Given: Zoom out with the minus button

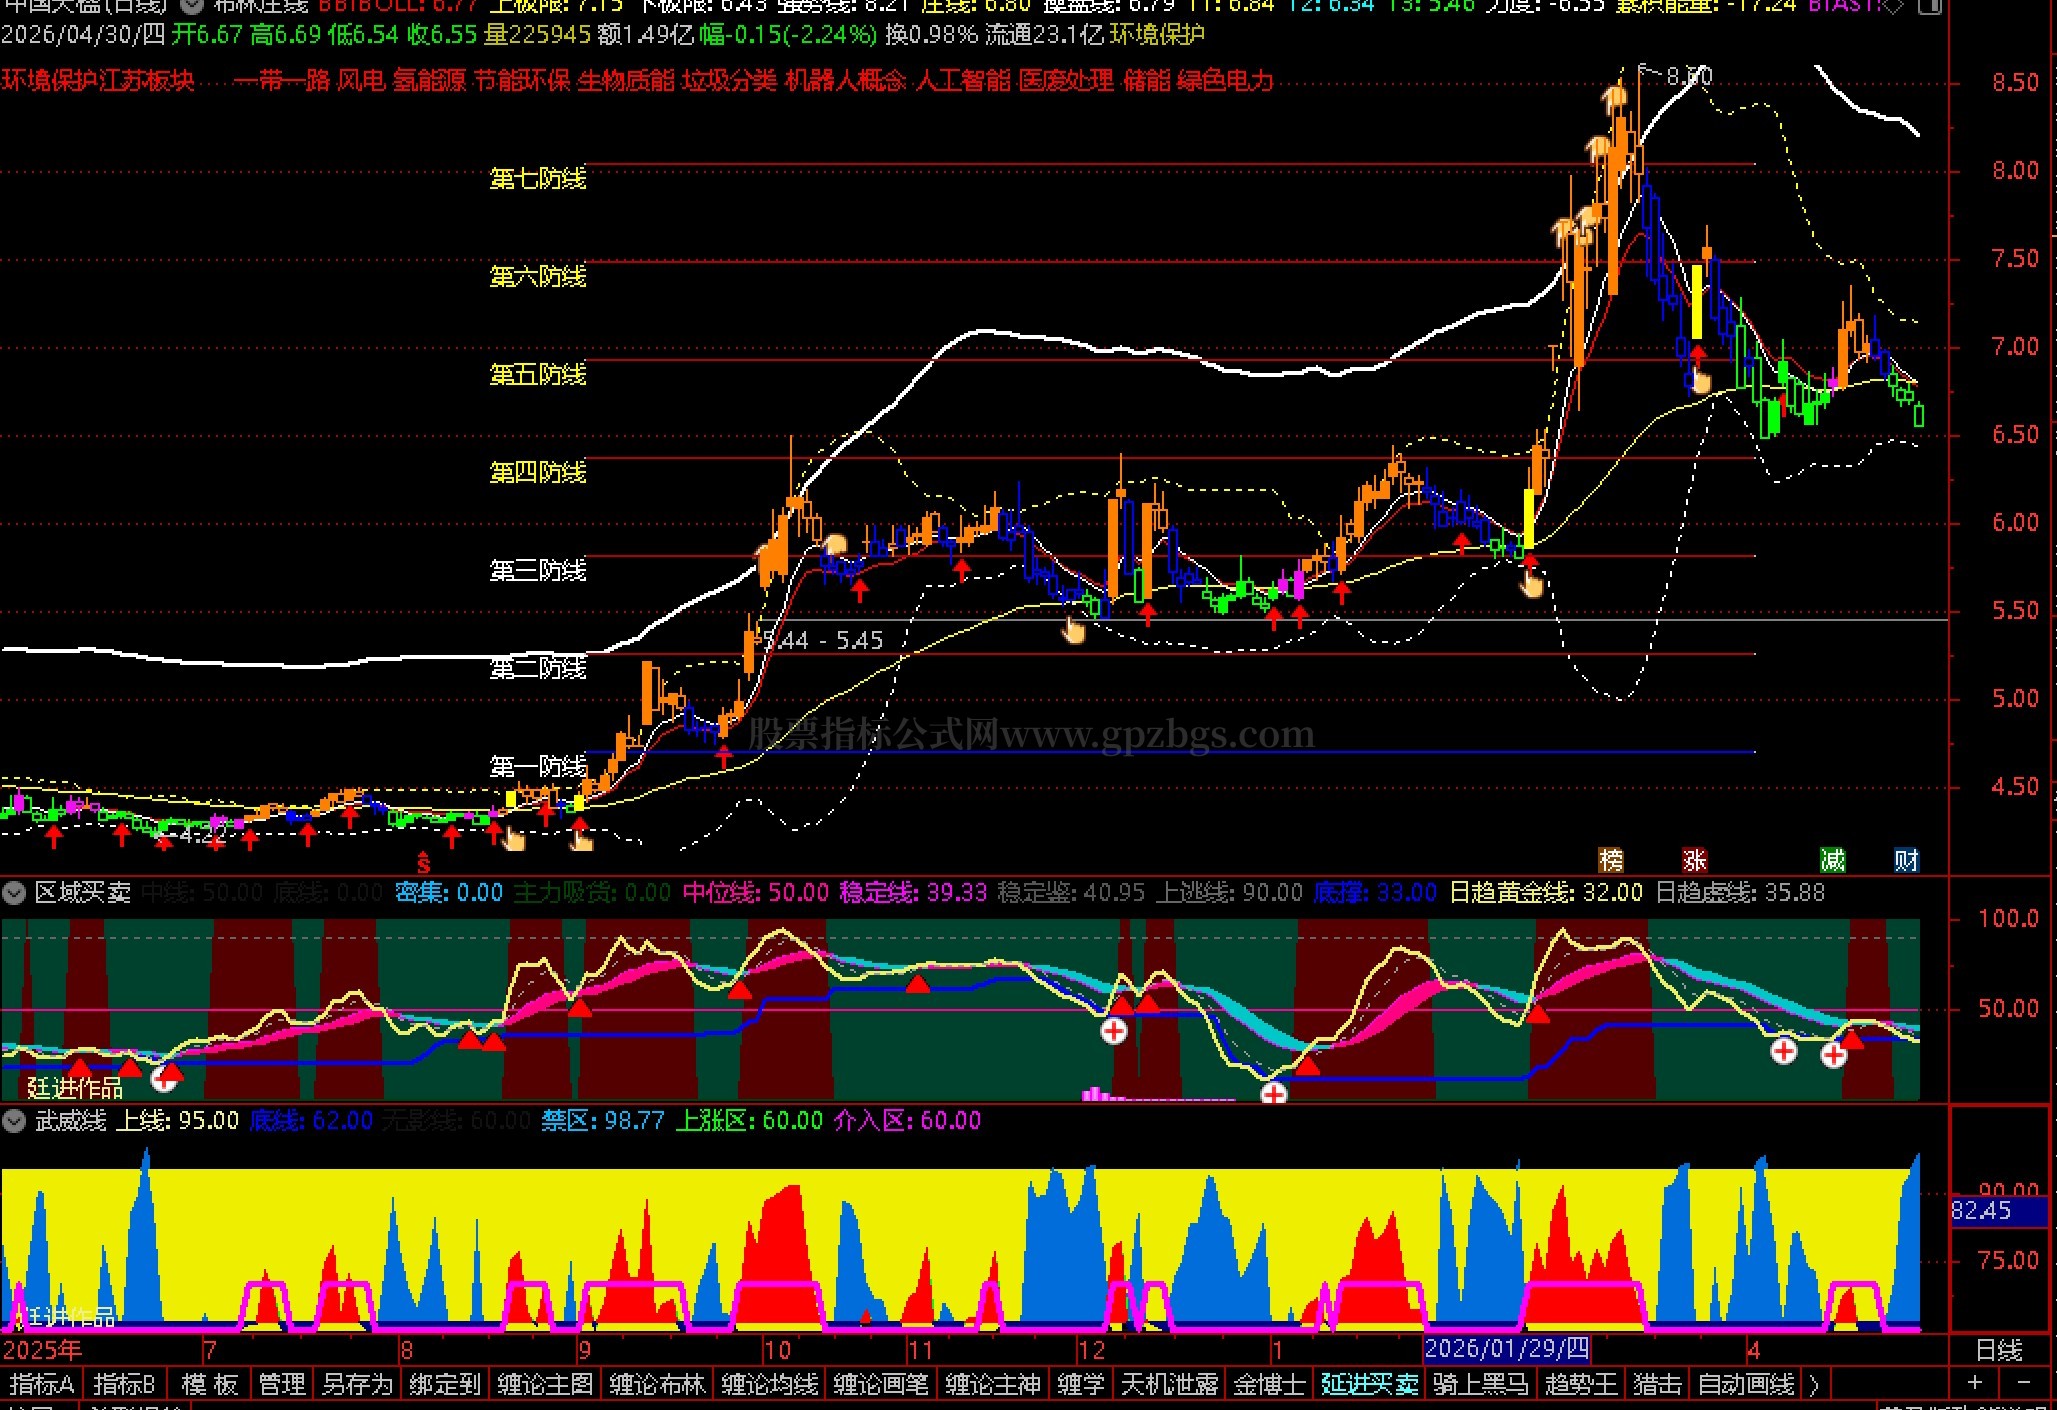Looking at the screenshot, I should 2024,1383.
